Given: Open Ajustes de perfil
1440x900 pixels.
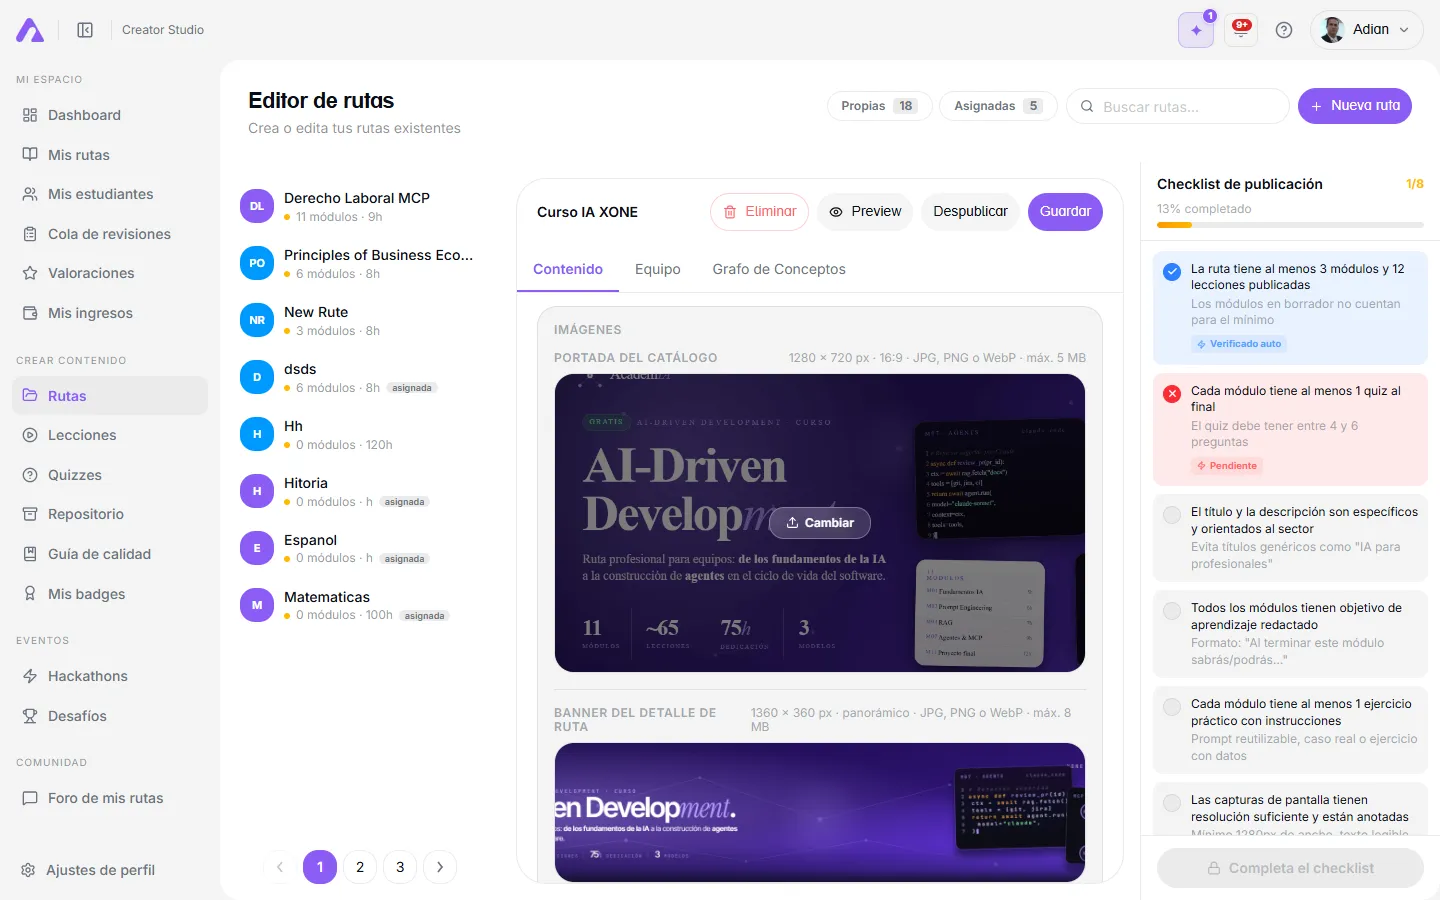Looking at the screenshot, I should coord(110,870).
